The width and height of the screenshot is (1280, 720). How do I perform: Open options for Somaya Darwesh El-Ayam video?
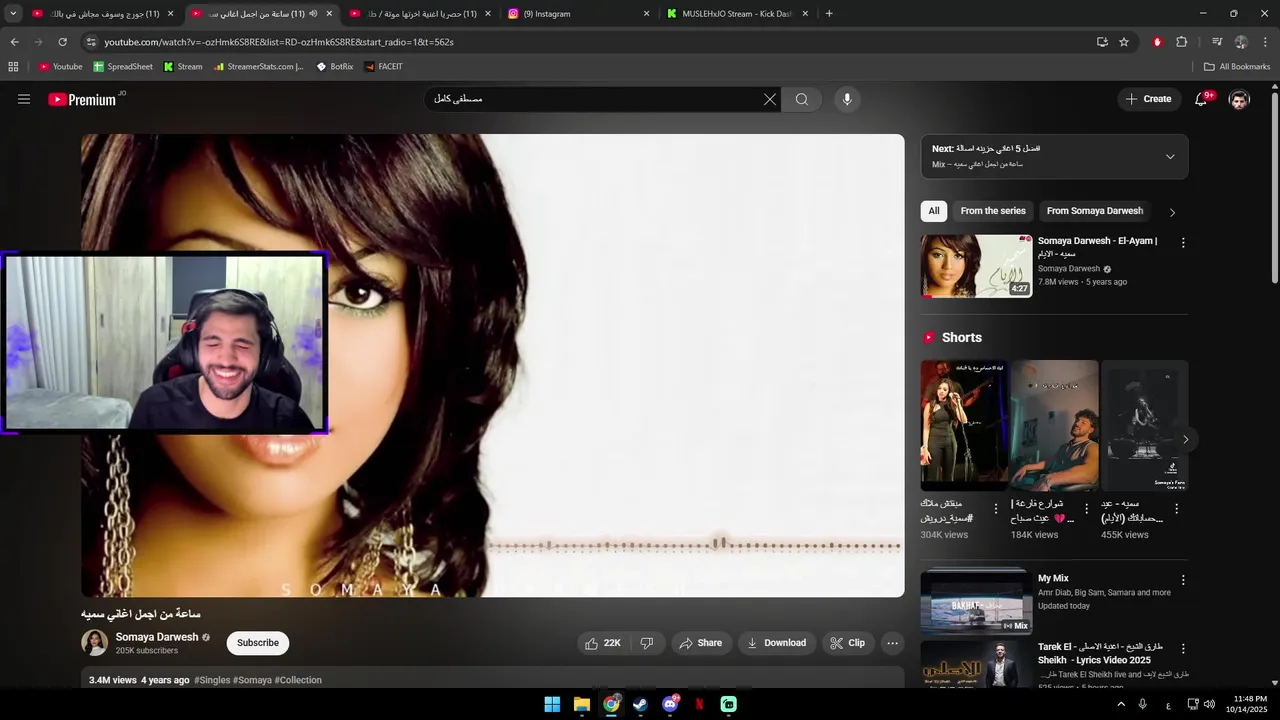pos(1183,243)
